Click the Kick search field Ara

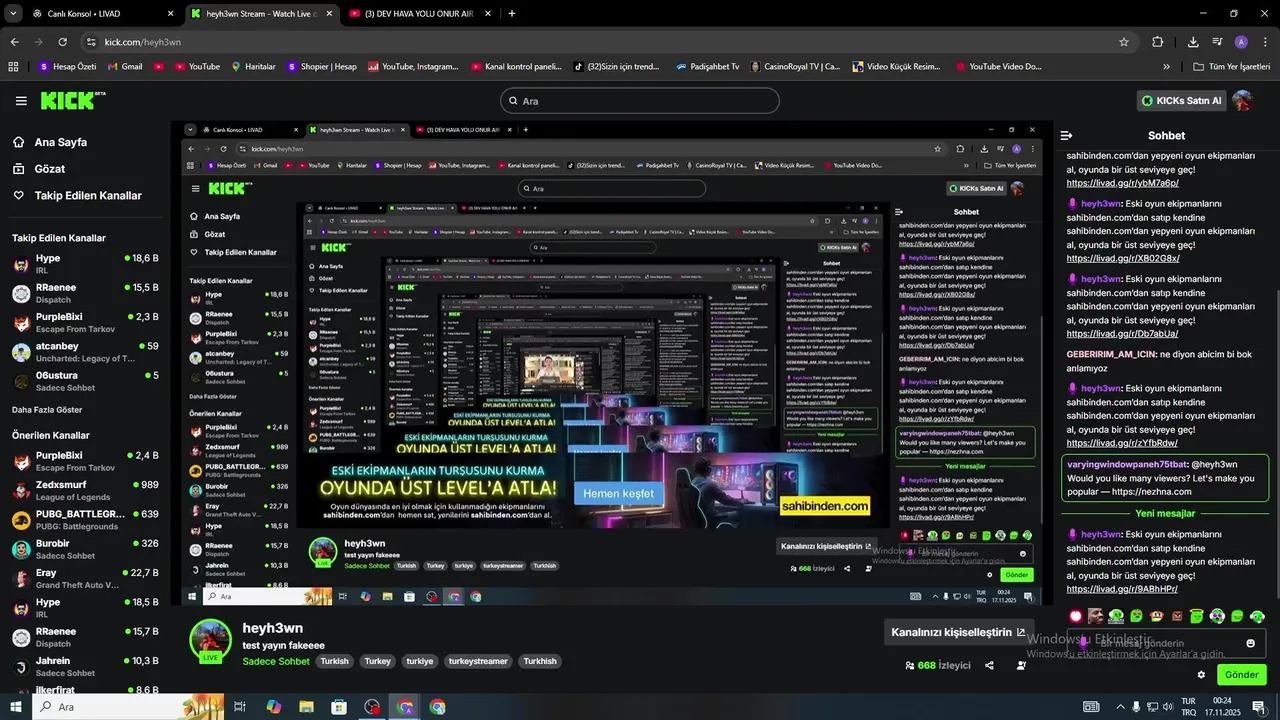640,101
